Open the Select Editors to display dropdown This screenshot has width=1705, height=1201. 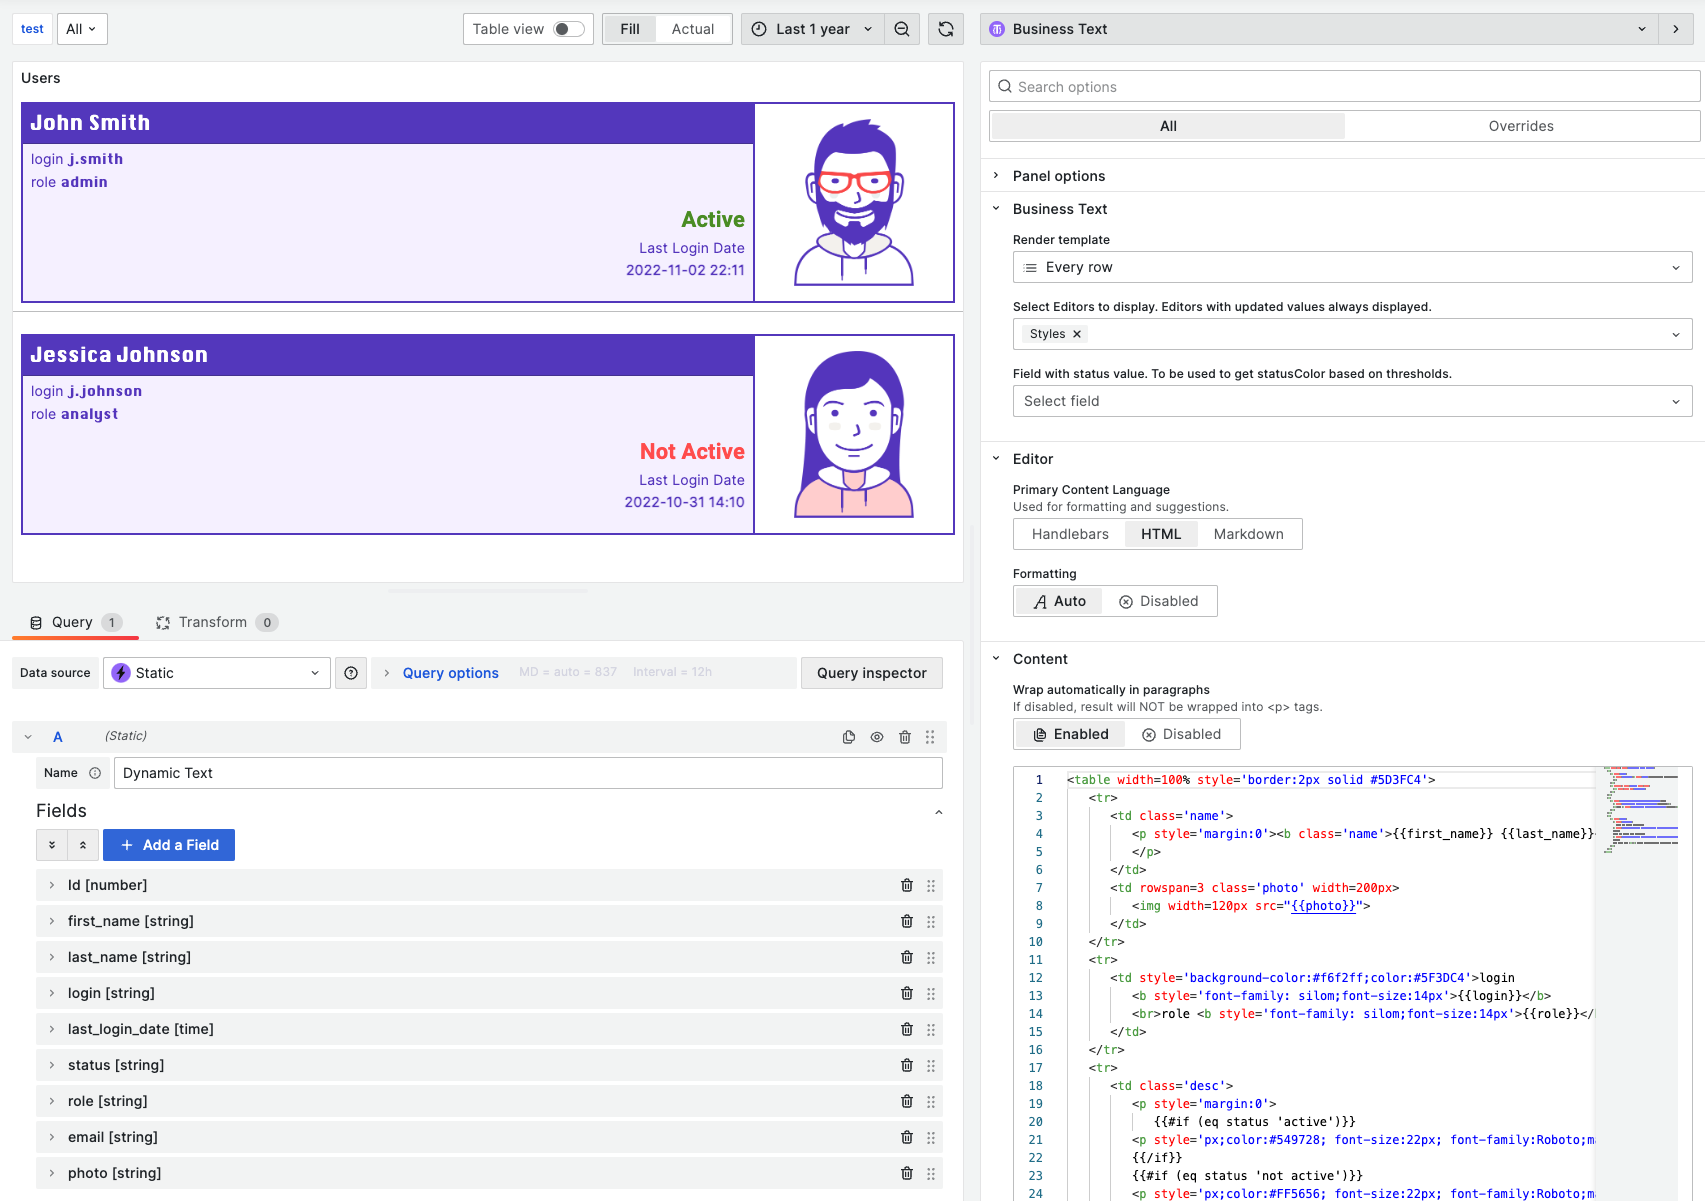1352,334
